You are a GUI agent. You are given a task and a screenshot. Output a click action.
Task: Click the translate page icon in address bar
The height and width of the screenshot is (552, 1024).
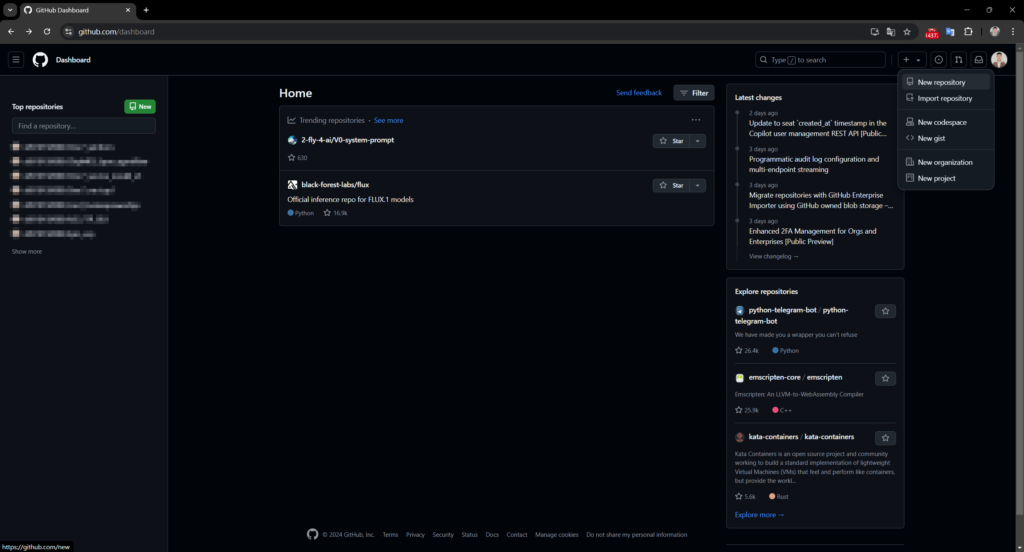(x=891, y=31)
